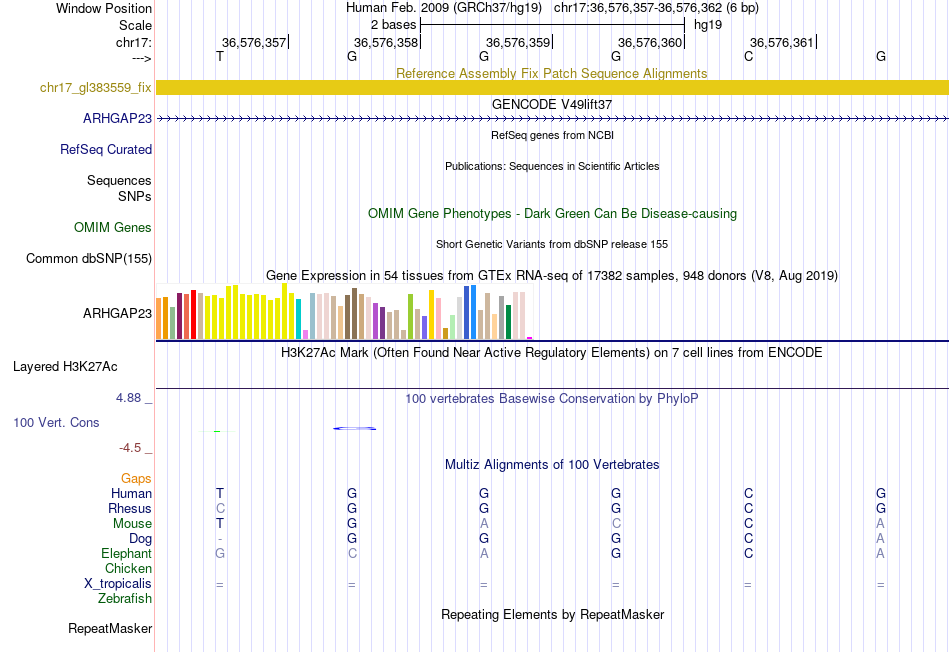Click the OMIM Genes track label
This screenshot has height=652, width=950.
pos(113,228)
